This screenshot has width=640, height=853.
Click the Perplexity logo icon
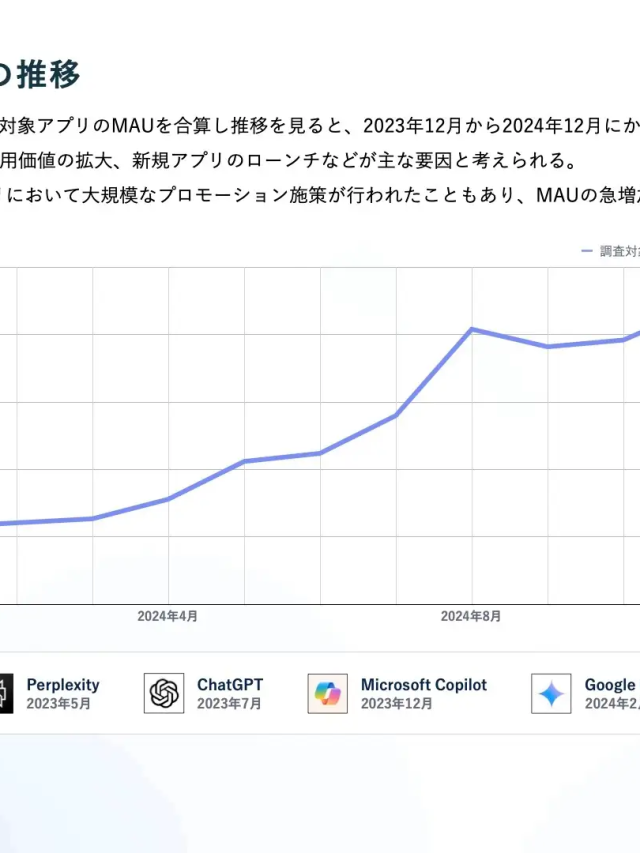(6, 693)
